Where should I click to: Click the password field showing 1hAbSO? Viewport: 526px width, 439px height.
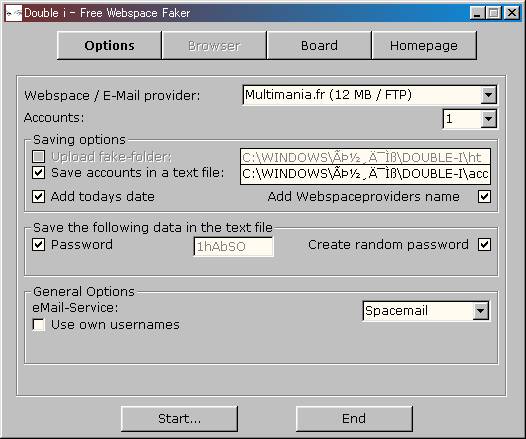233,247
